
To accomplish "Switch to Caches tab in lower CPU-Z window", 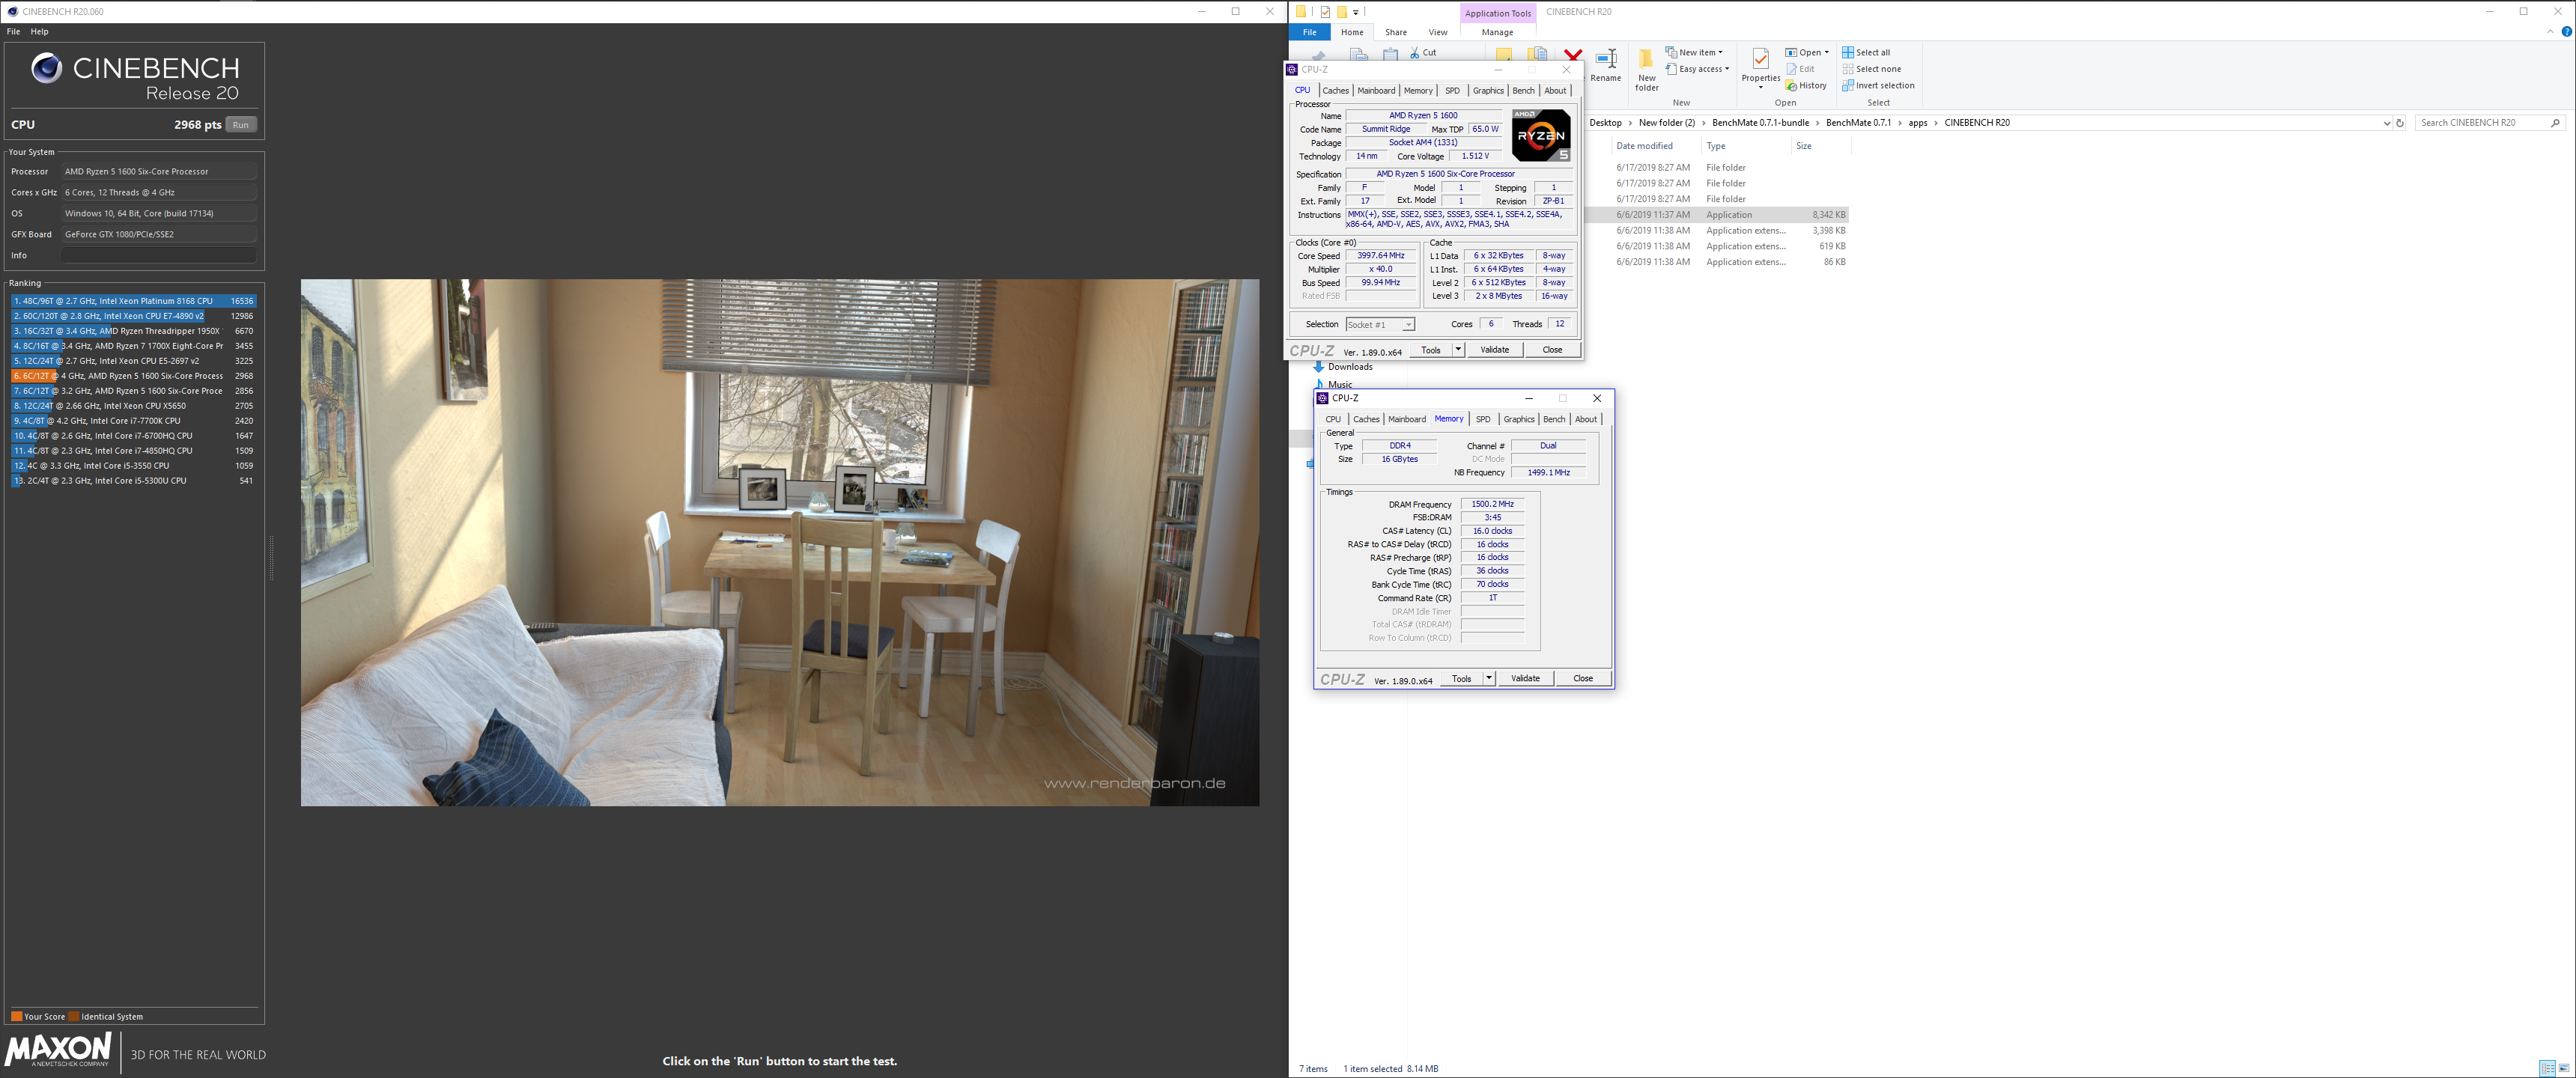I will (1366, 420).
